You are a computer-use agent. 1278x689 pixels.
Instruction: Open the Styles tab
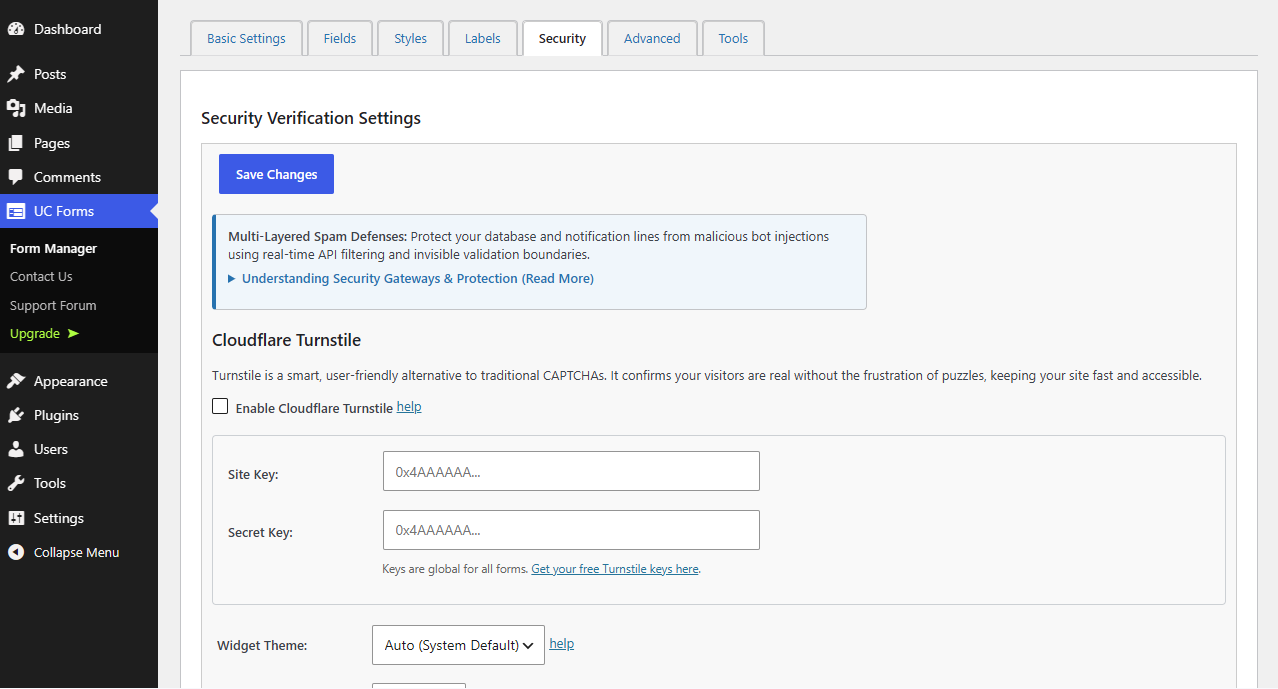(410, 38)
